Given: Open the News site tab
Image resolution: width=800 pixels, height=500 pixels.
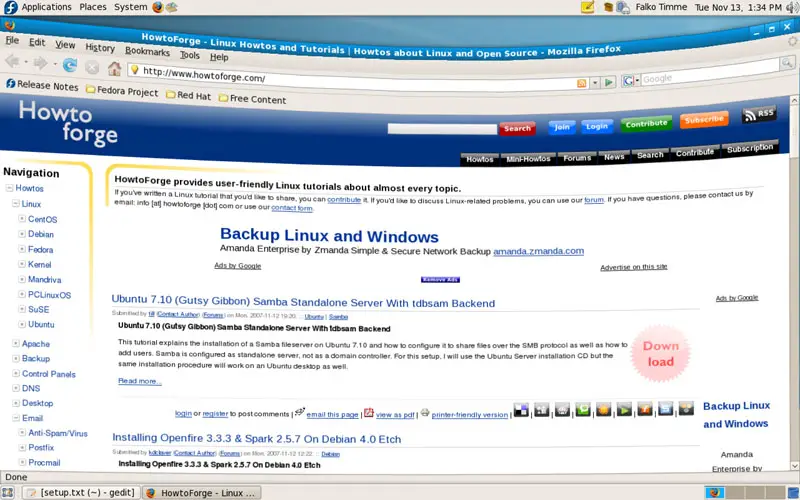Looking at the screenshot, I should pos(614,157).
